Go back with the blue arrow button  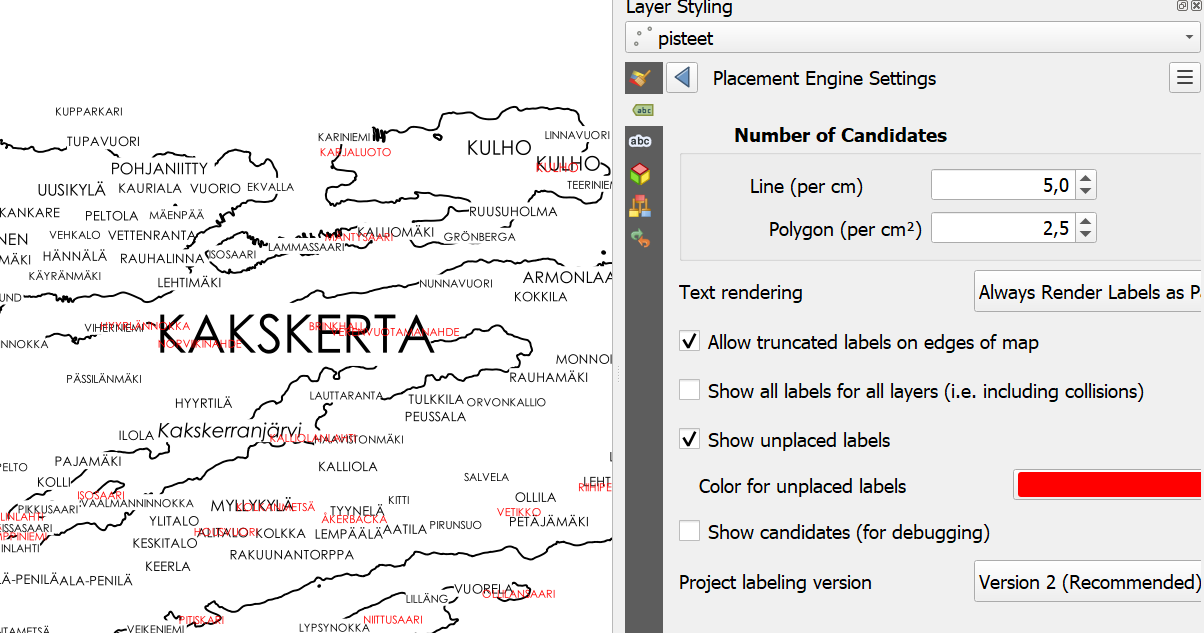coord(682,78)
